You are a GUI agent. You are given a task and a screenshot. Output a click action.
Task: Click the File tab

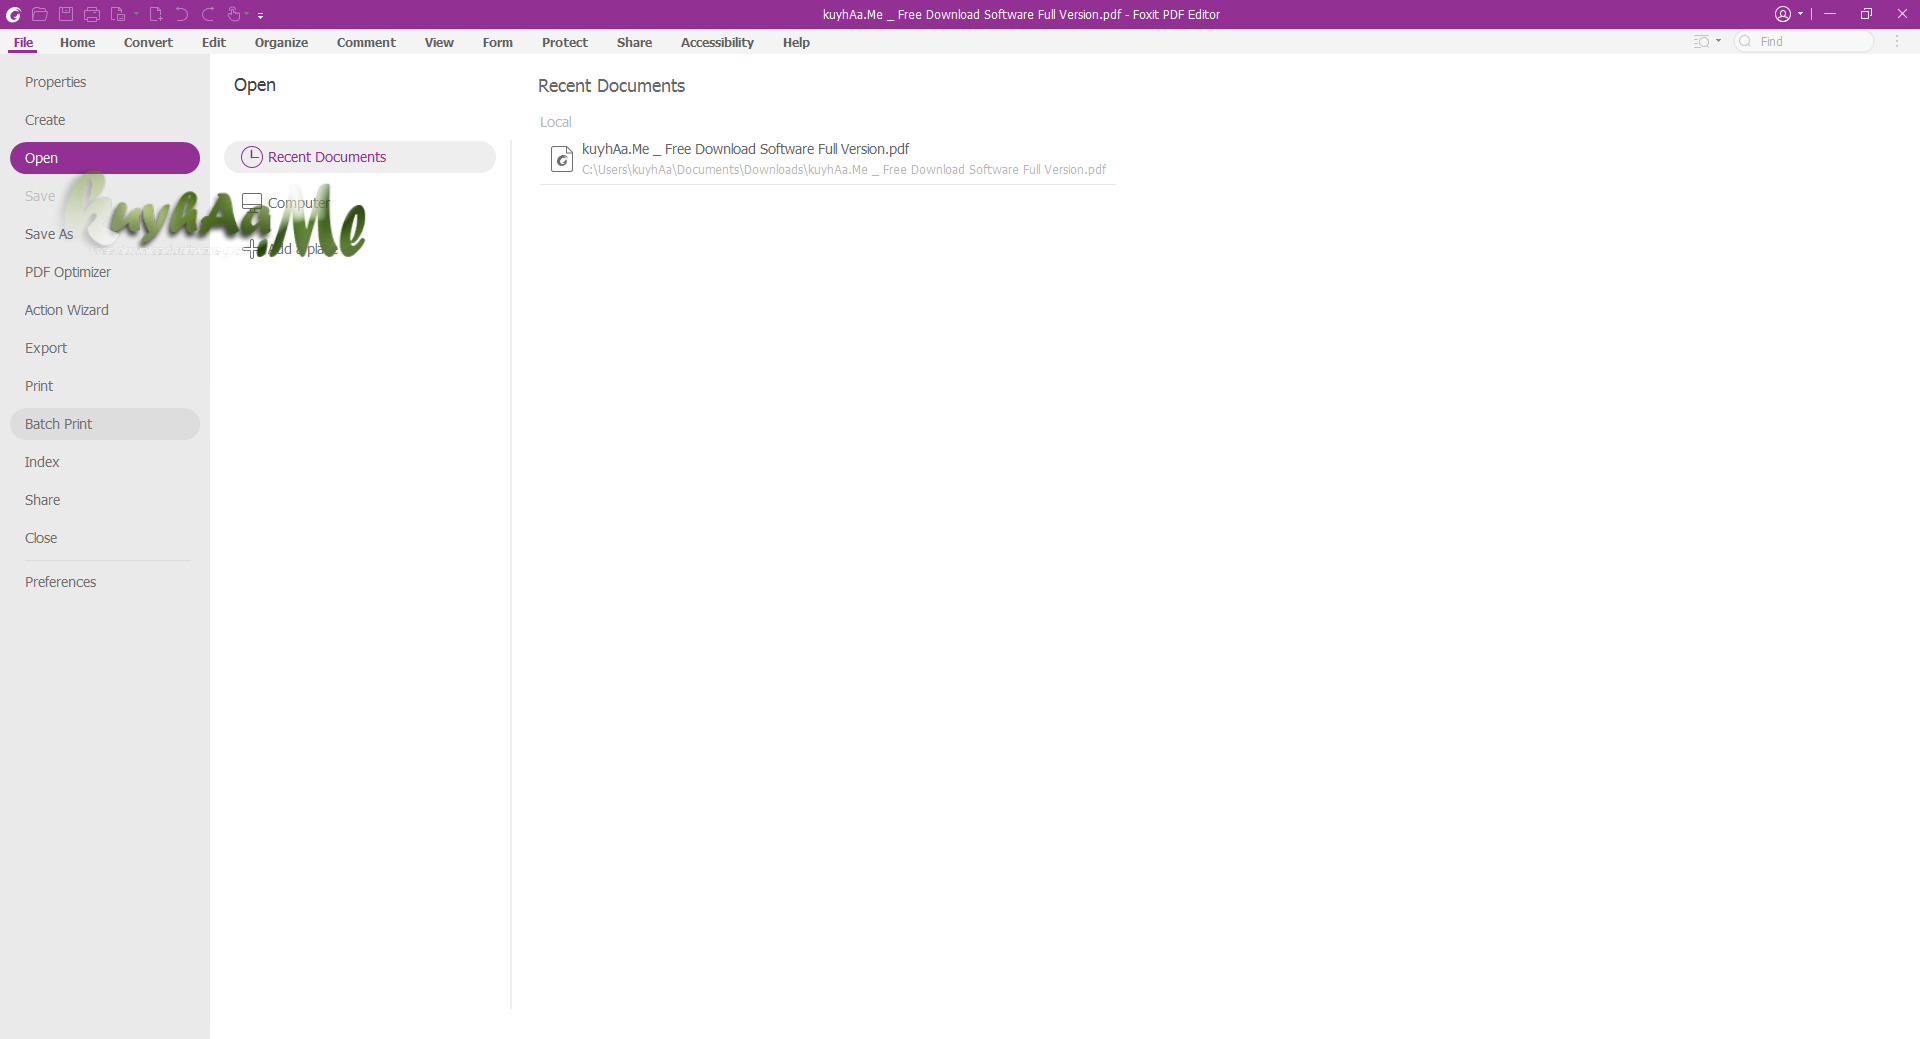click(x=23, y=42)
